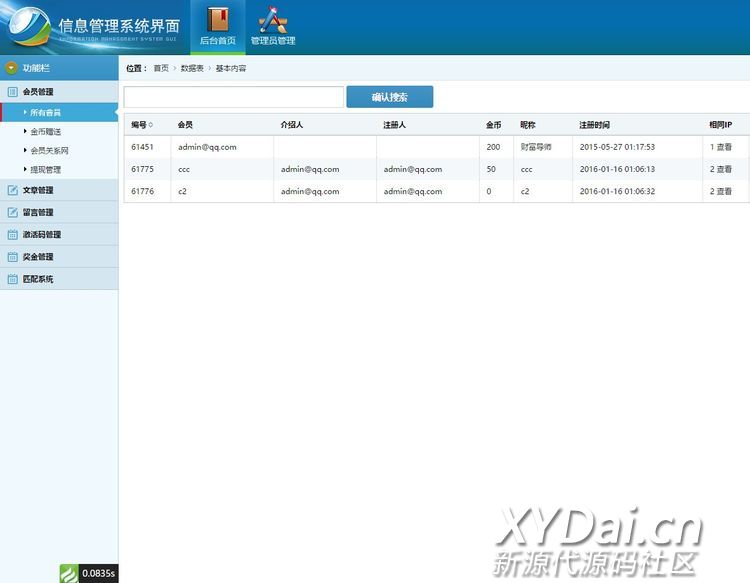This screenshot has width=750, height=583.
Task: Open 会员关系网 submenu item
Action: point(49,151)
